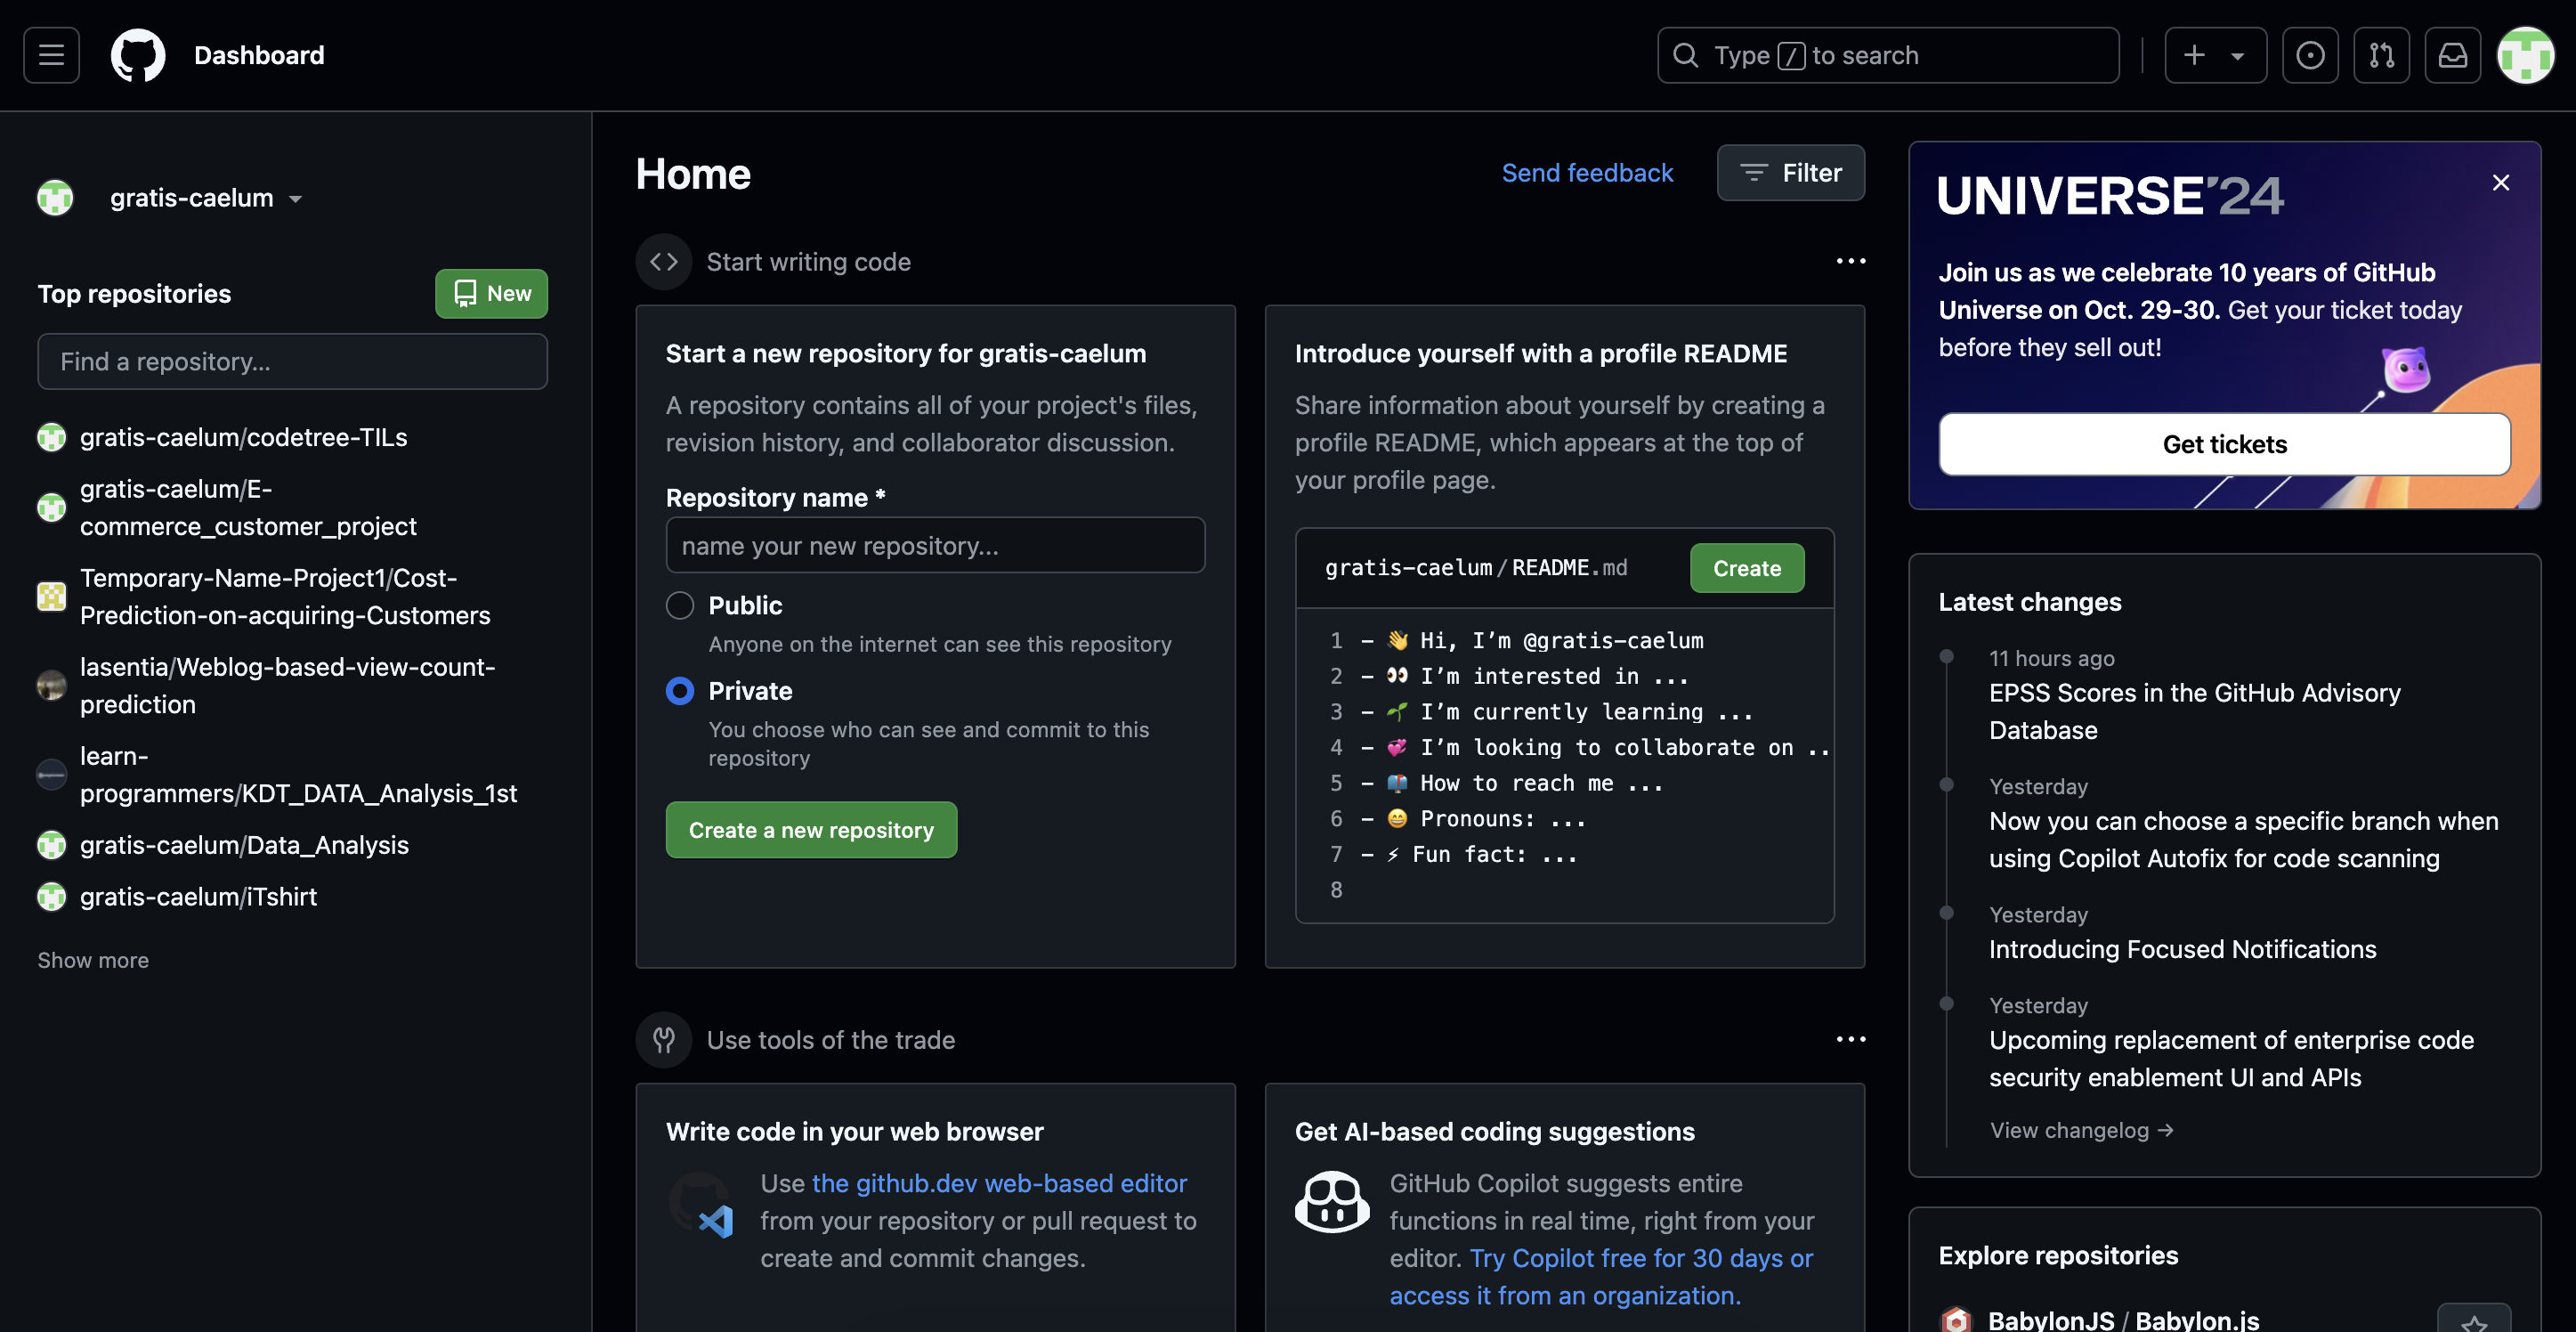Viewport: 2576px width, 1332px height.
Task: Open Use tools of the trade menu
Action: coord(1850,1039)
